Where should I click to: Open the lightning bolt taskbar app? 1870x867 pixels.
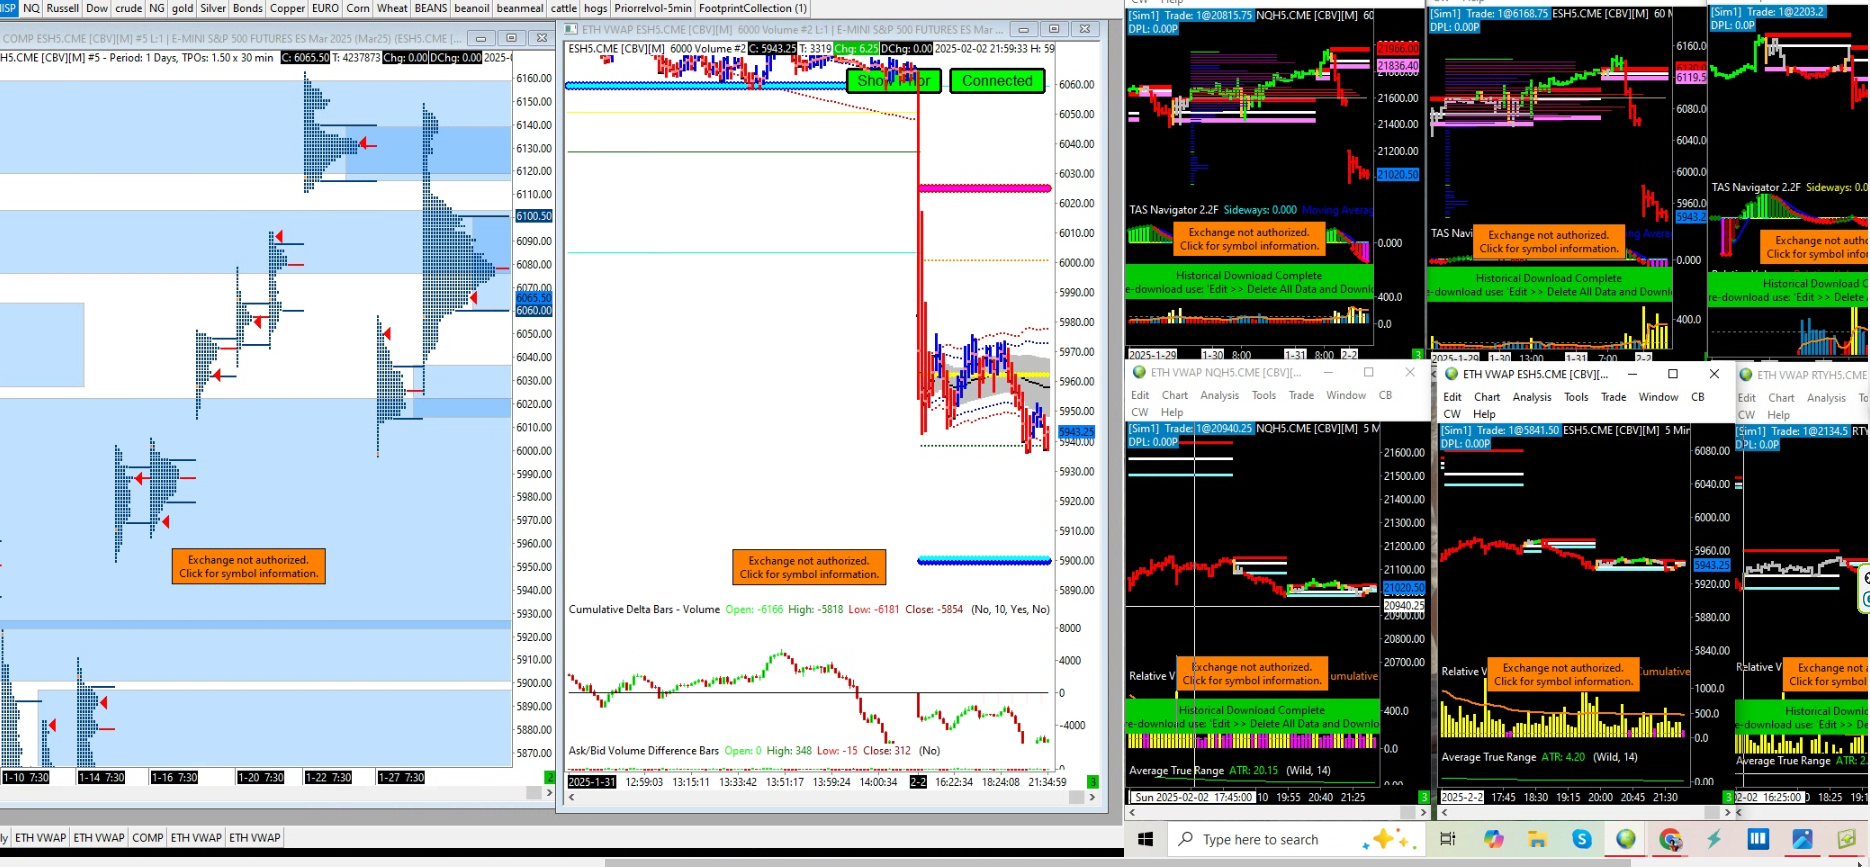coord(1714,839)
